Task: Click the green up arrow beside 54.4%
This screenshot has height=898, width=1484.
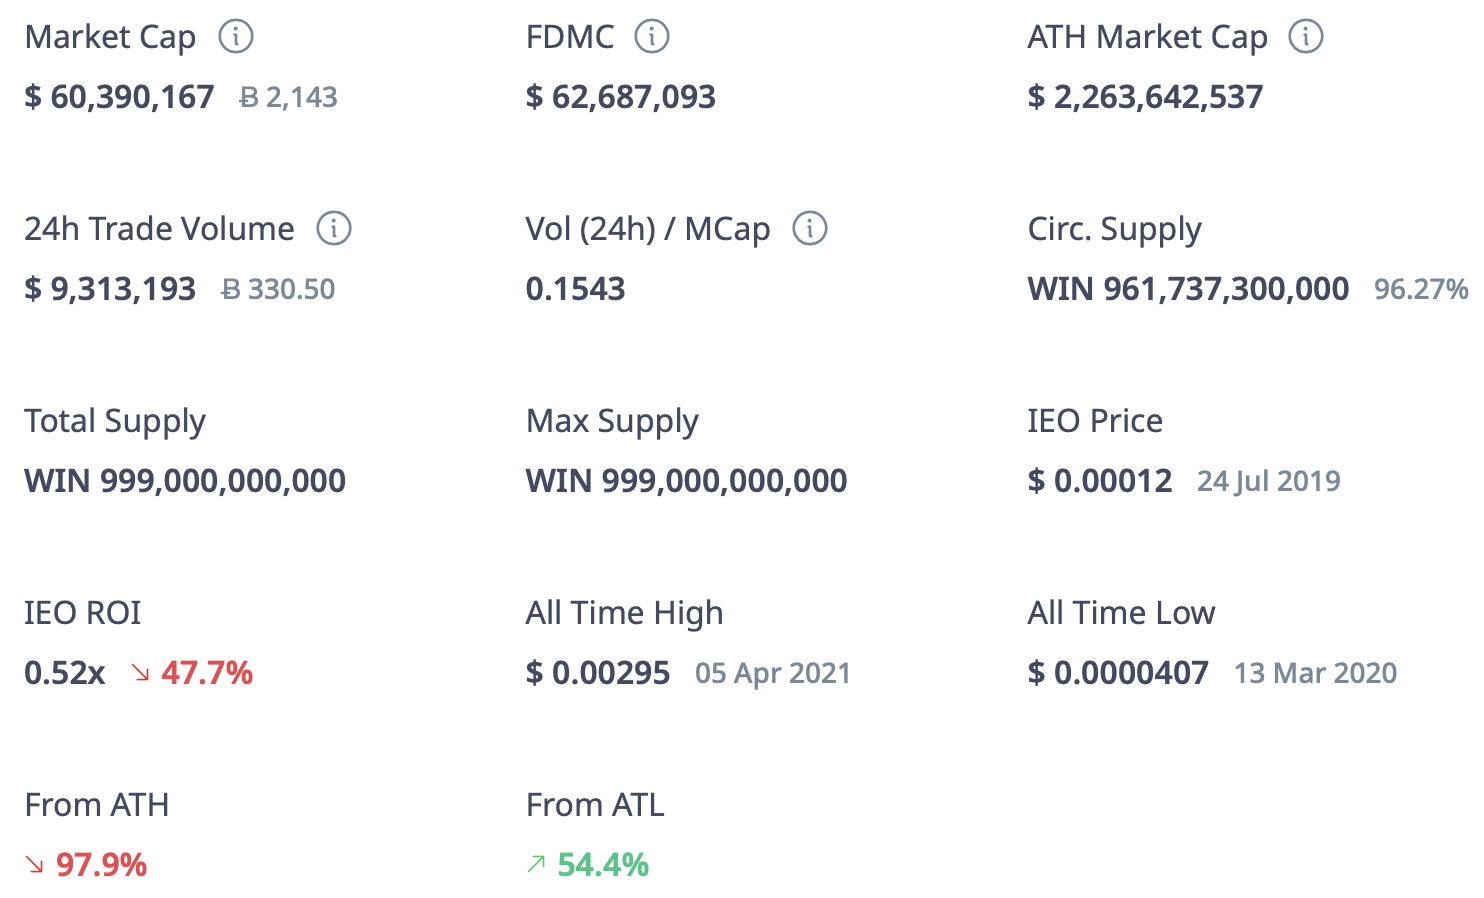Action: pyautogui.click(x=537, y=864)
